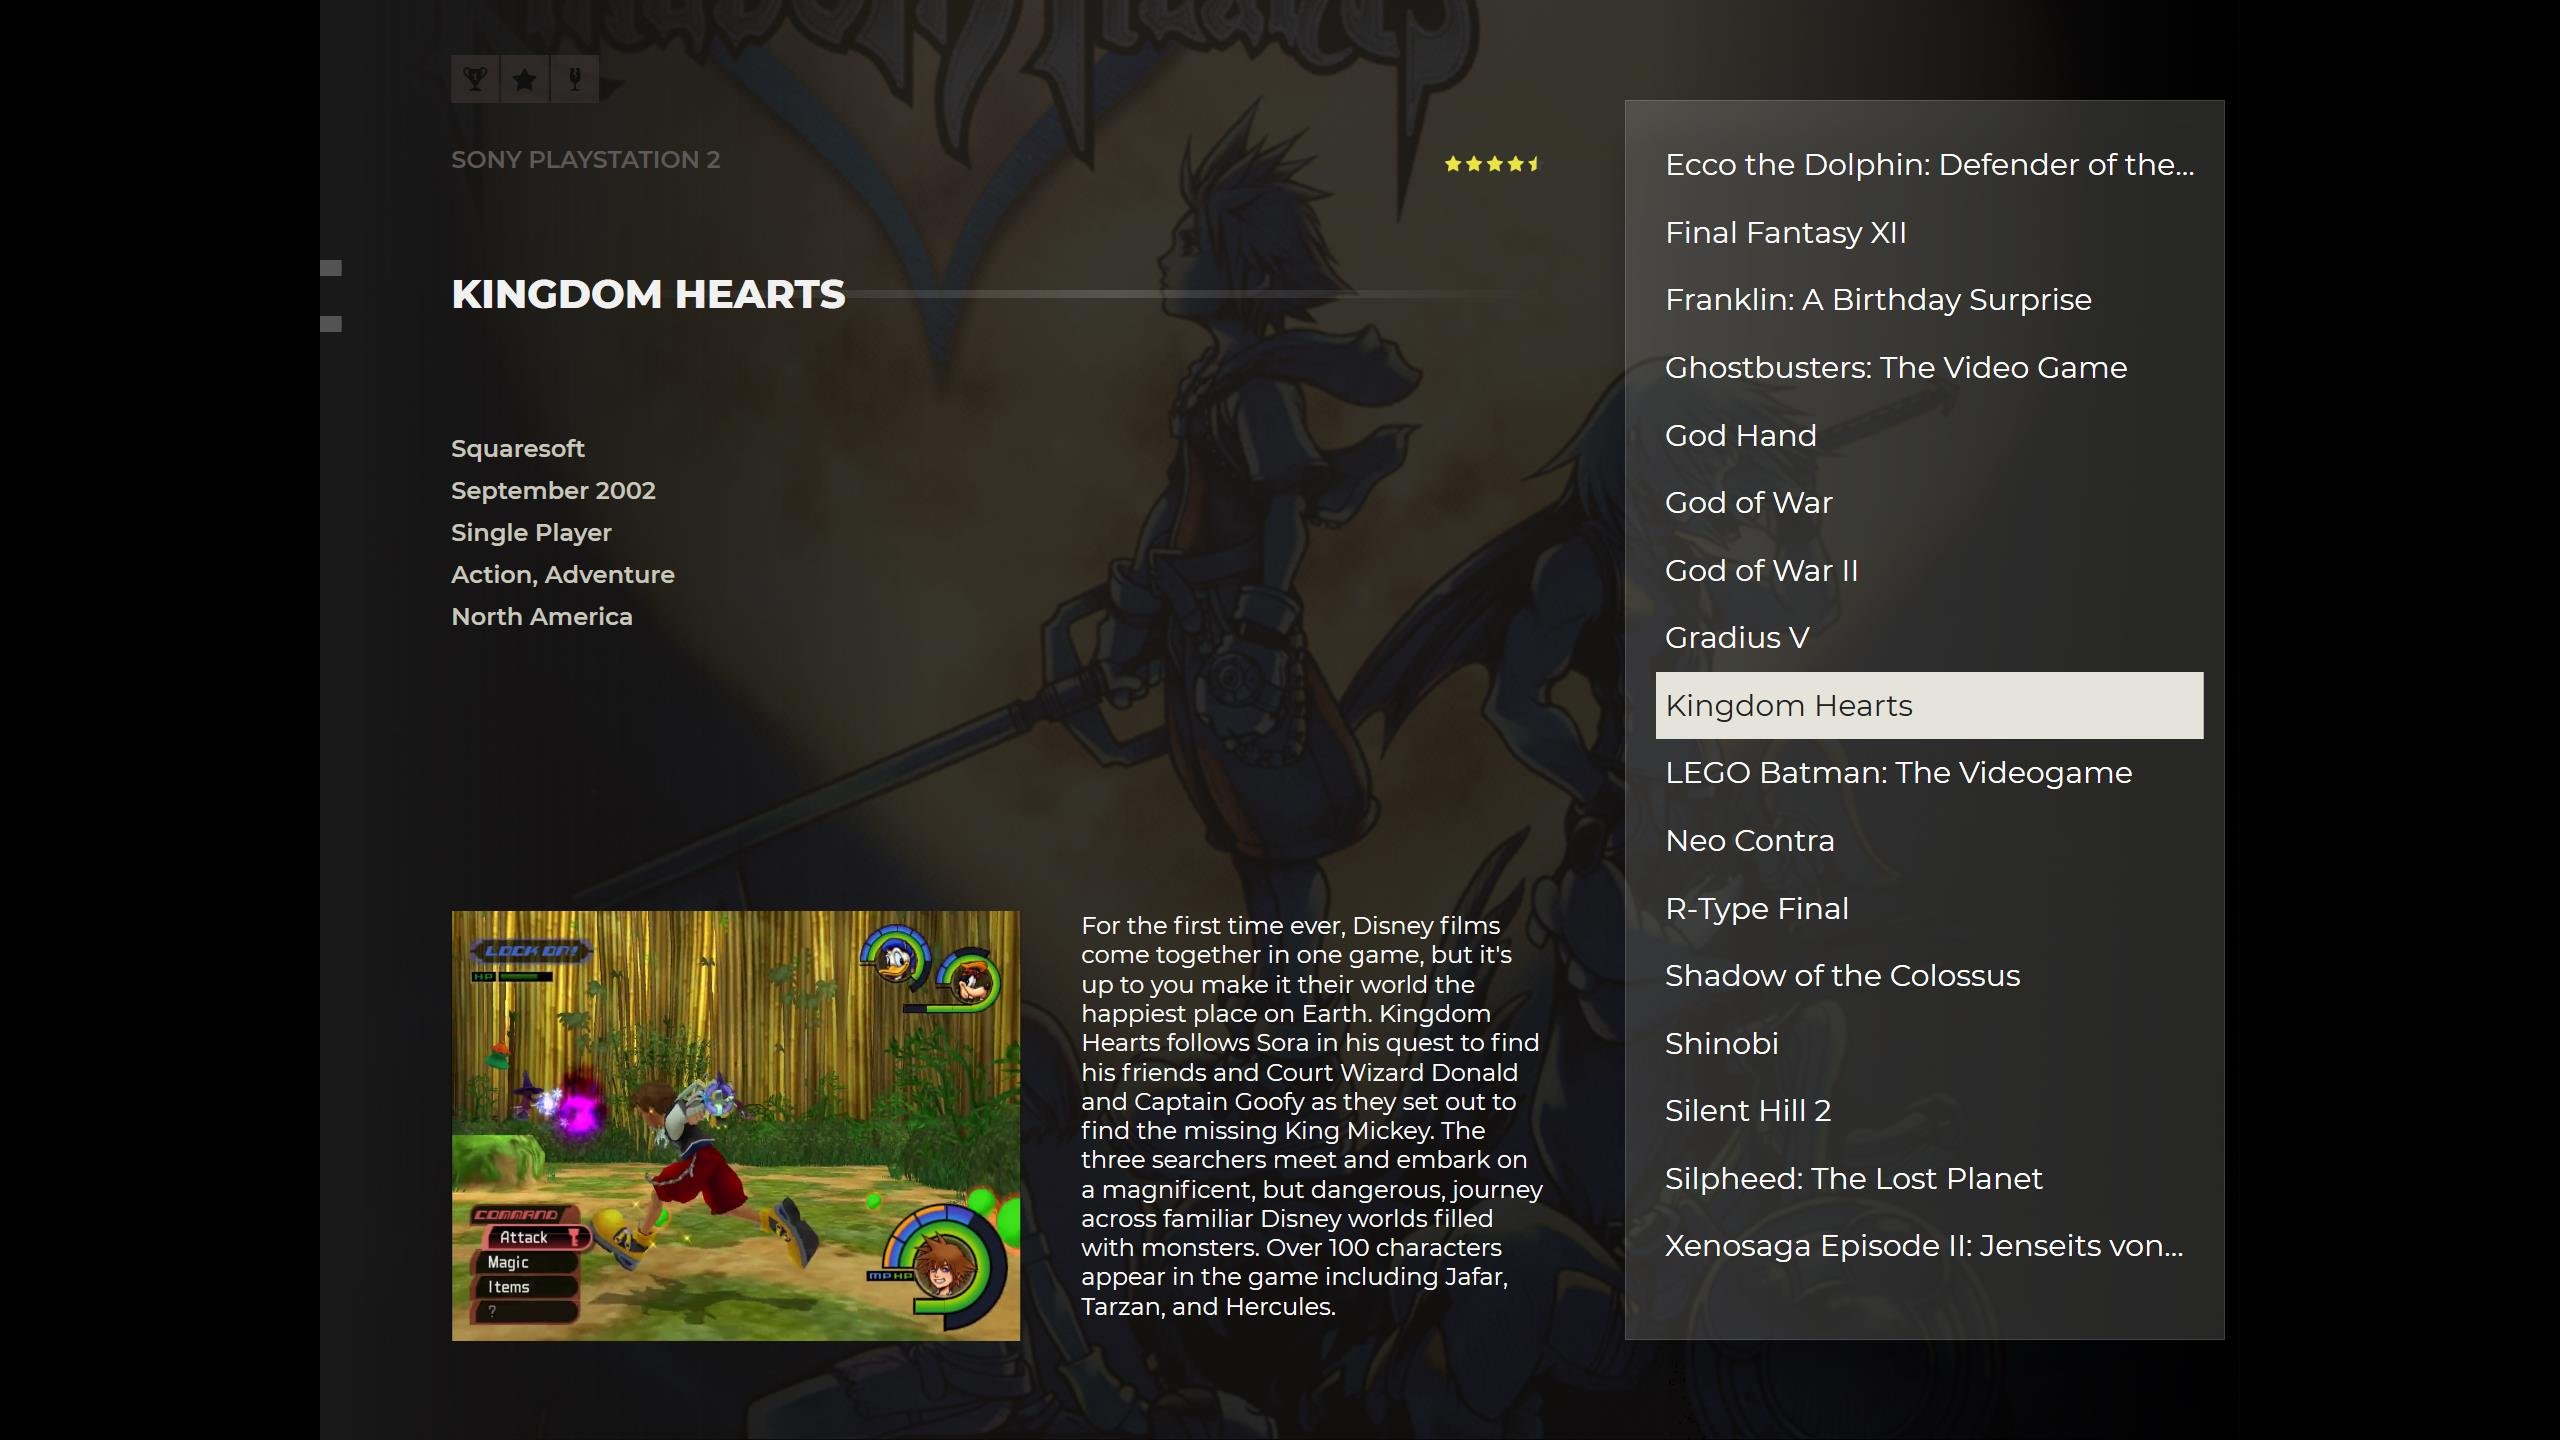Select Final Fantasy XII in game list

(1929, 233)
